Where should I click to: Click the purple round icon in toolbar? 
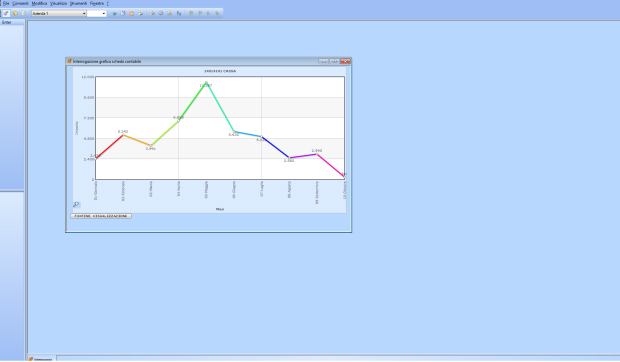pyautogui.click(x=161, y=13)
